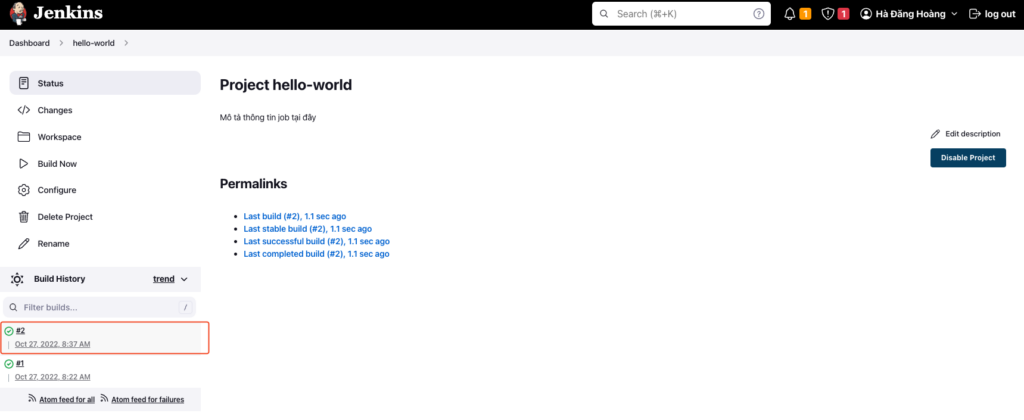Click the Permalinks heading
This screenshot has width=1024, height=420.
(x=253, y=184)
